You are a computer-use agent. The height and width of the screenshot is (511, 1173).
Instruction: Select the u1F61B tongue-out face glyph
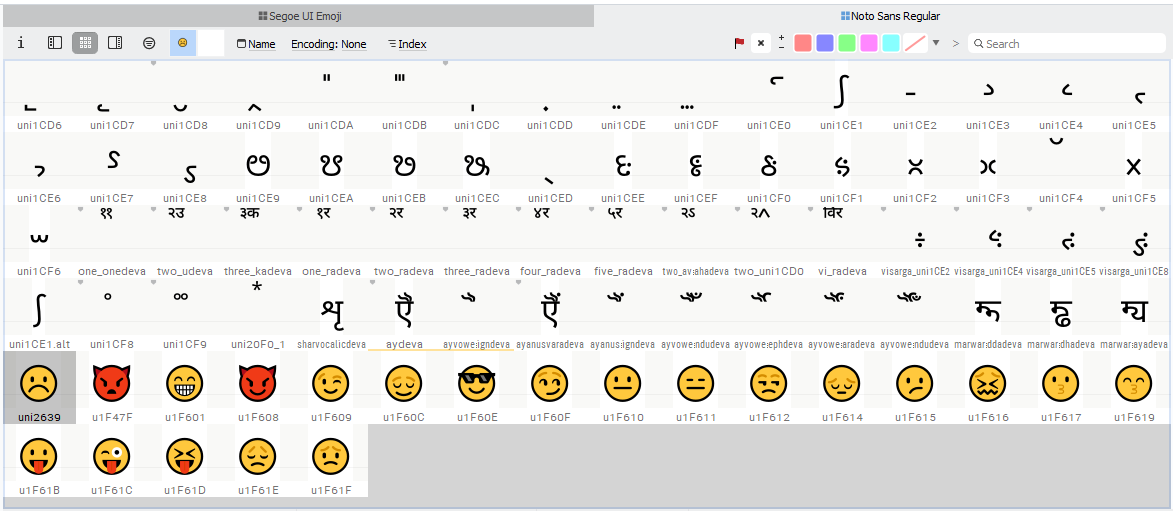[40, 460]
